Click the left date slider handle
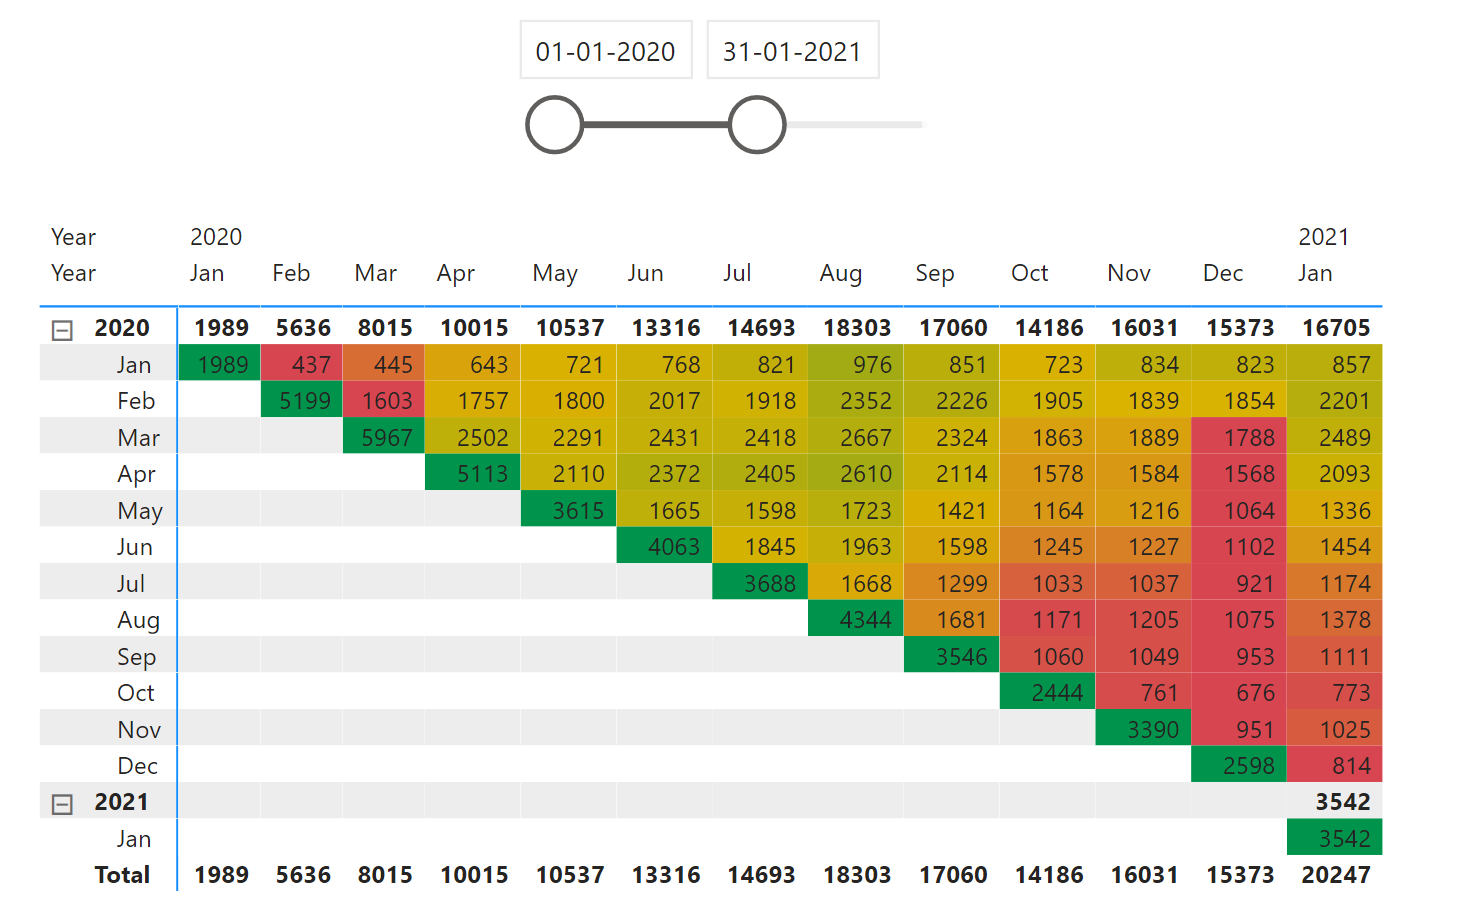1476x922 pixels. click(x=554, y=125)
